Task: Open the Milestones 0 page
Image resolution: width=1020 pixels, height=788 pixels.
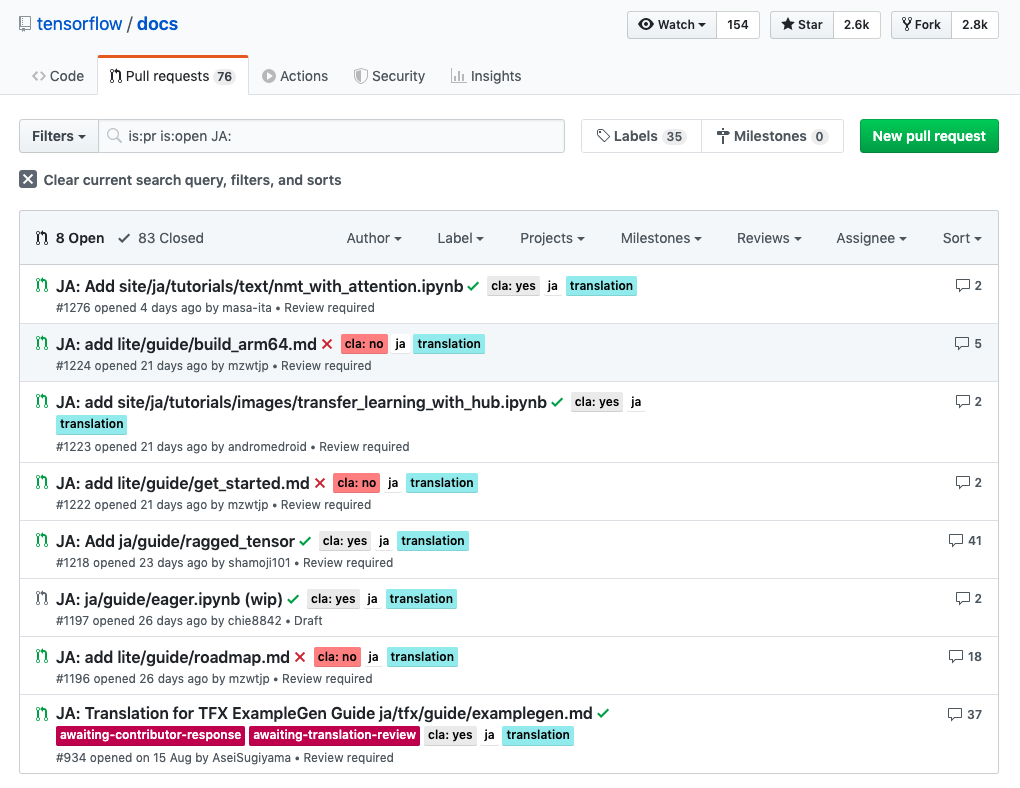Action: [772, 136]
